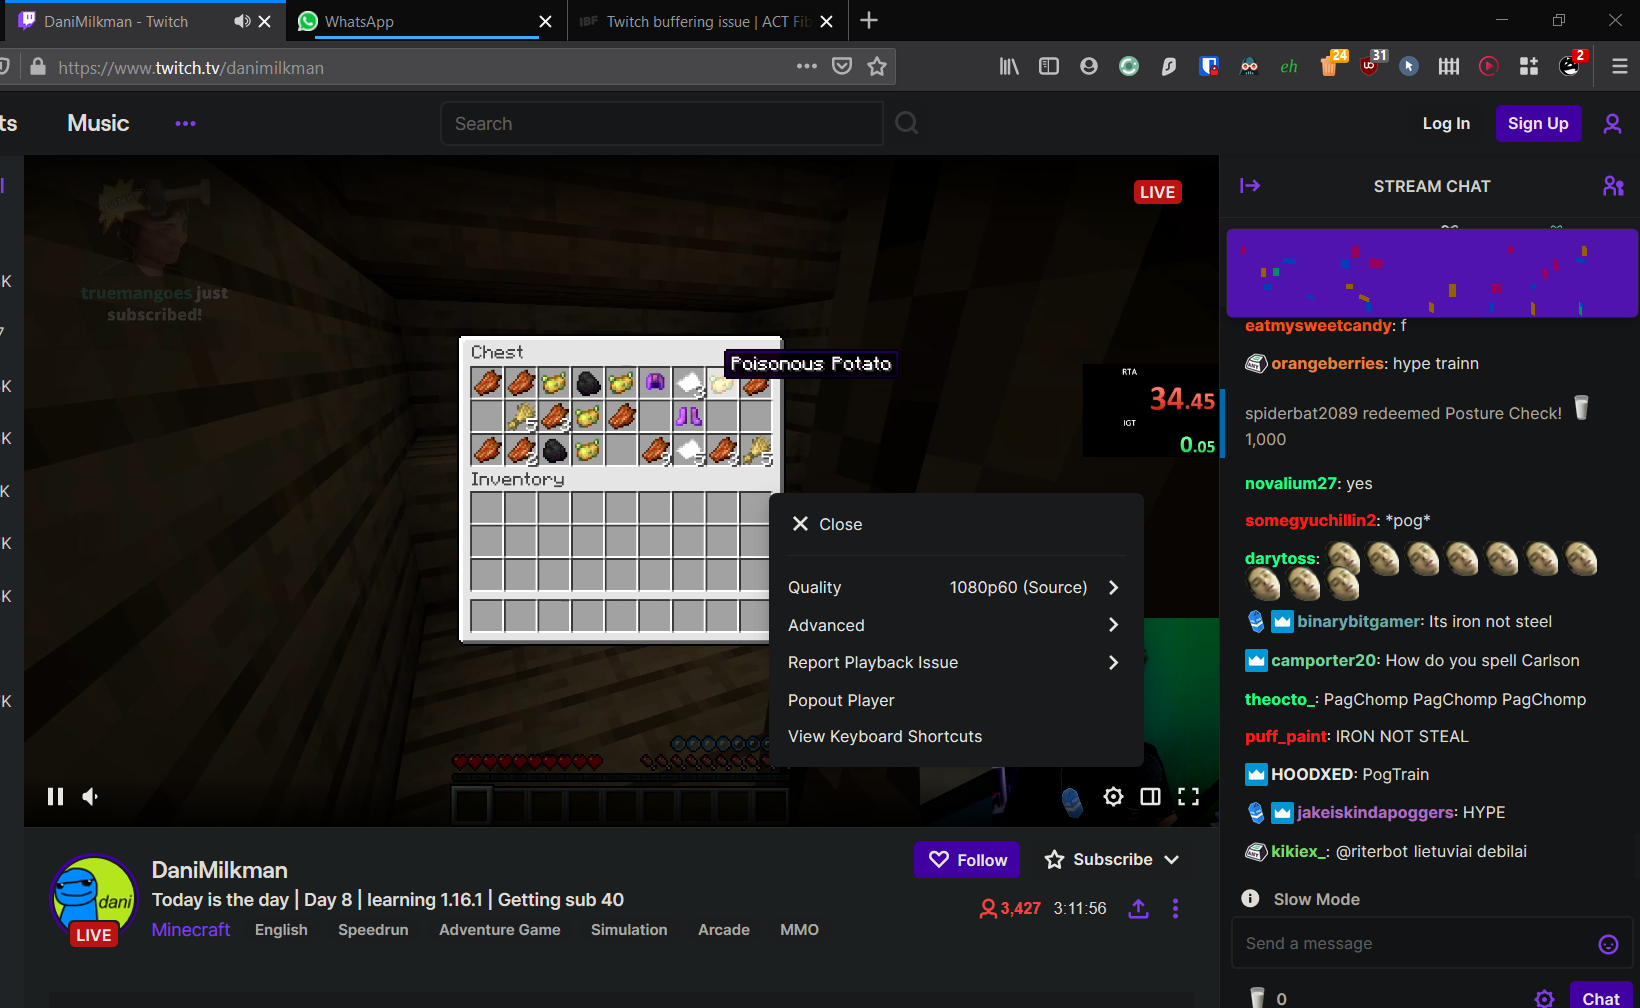Open the Minecraft game category link
This screenshot has width=1640, height=1008.
[191, 930]
